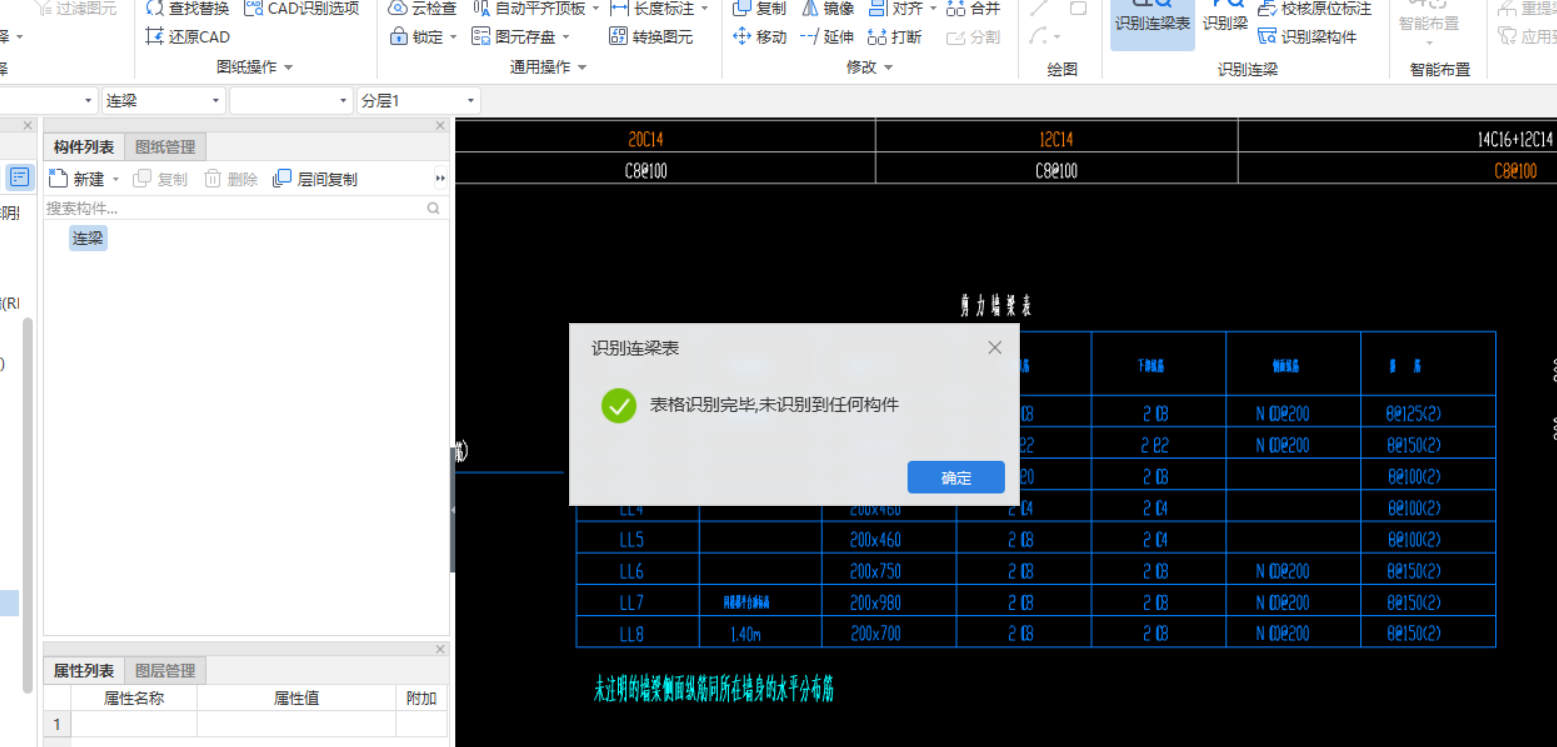
Task: Expand the 修改 group dropdown
Action: coord(888,67)
